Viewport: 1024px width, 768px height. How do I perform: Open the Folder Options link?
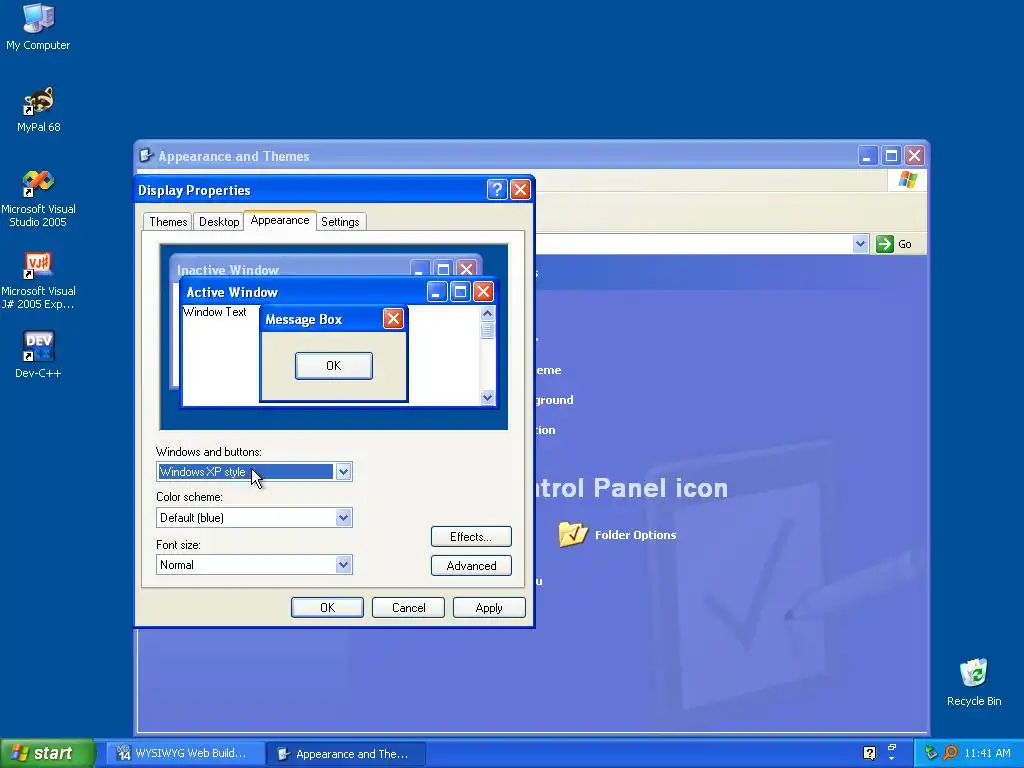pyautogui.click(x=635, y=535)
